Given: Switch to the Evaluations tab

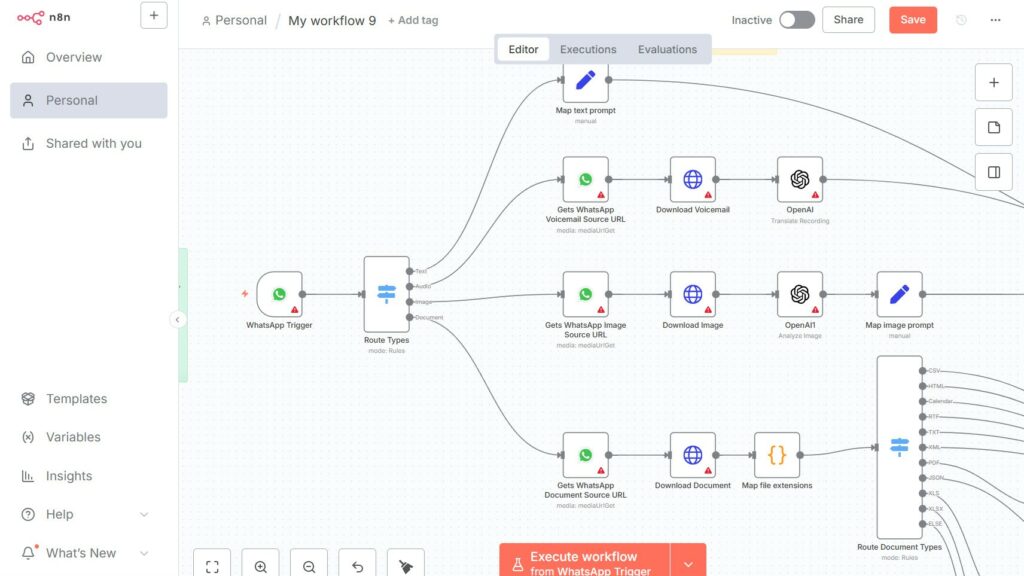Looking at the screenshot, I should 667,49.
